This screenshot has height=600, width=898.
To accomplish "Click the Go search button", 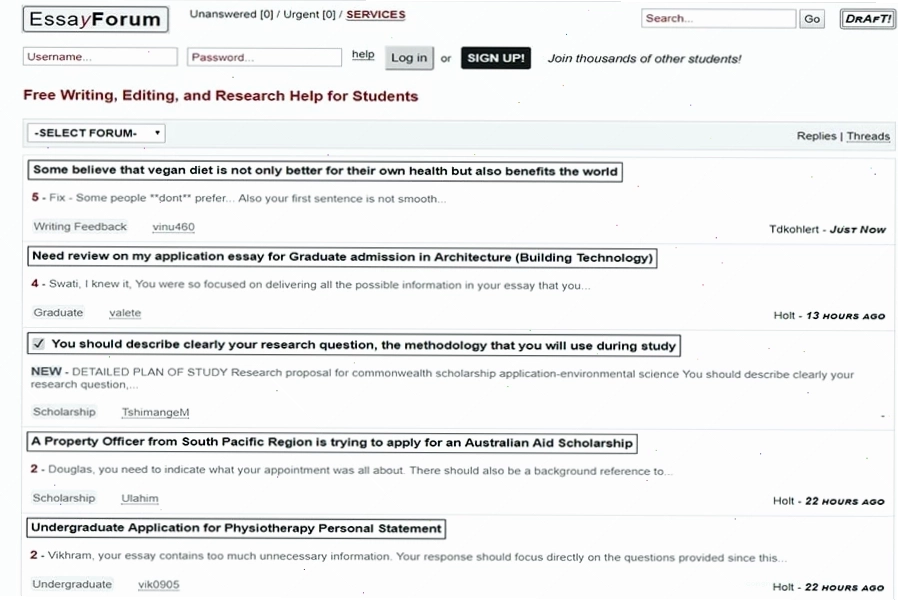I will pyautogui.click(x=812, y=19).
